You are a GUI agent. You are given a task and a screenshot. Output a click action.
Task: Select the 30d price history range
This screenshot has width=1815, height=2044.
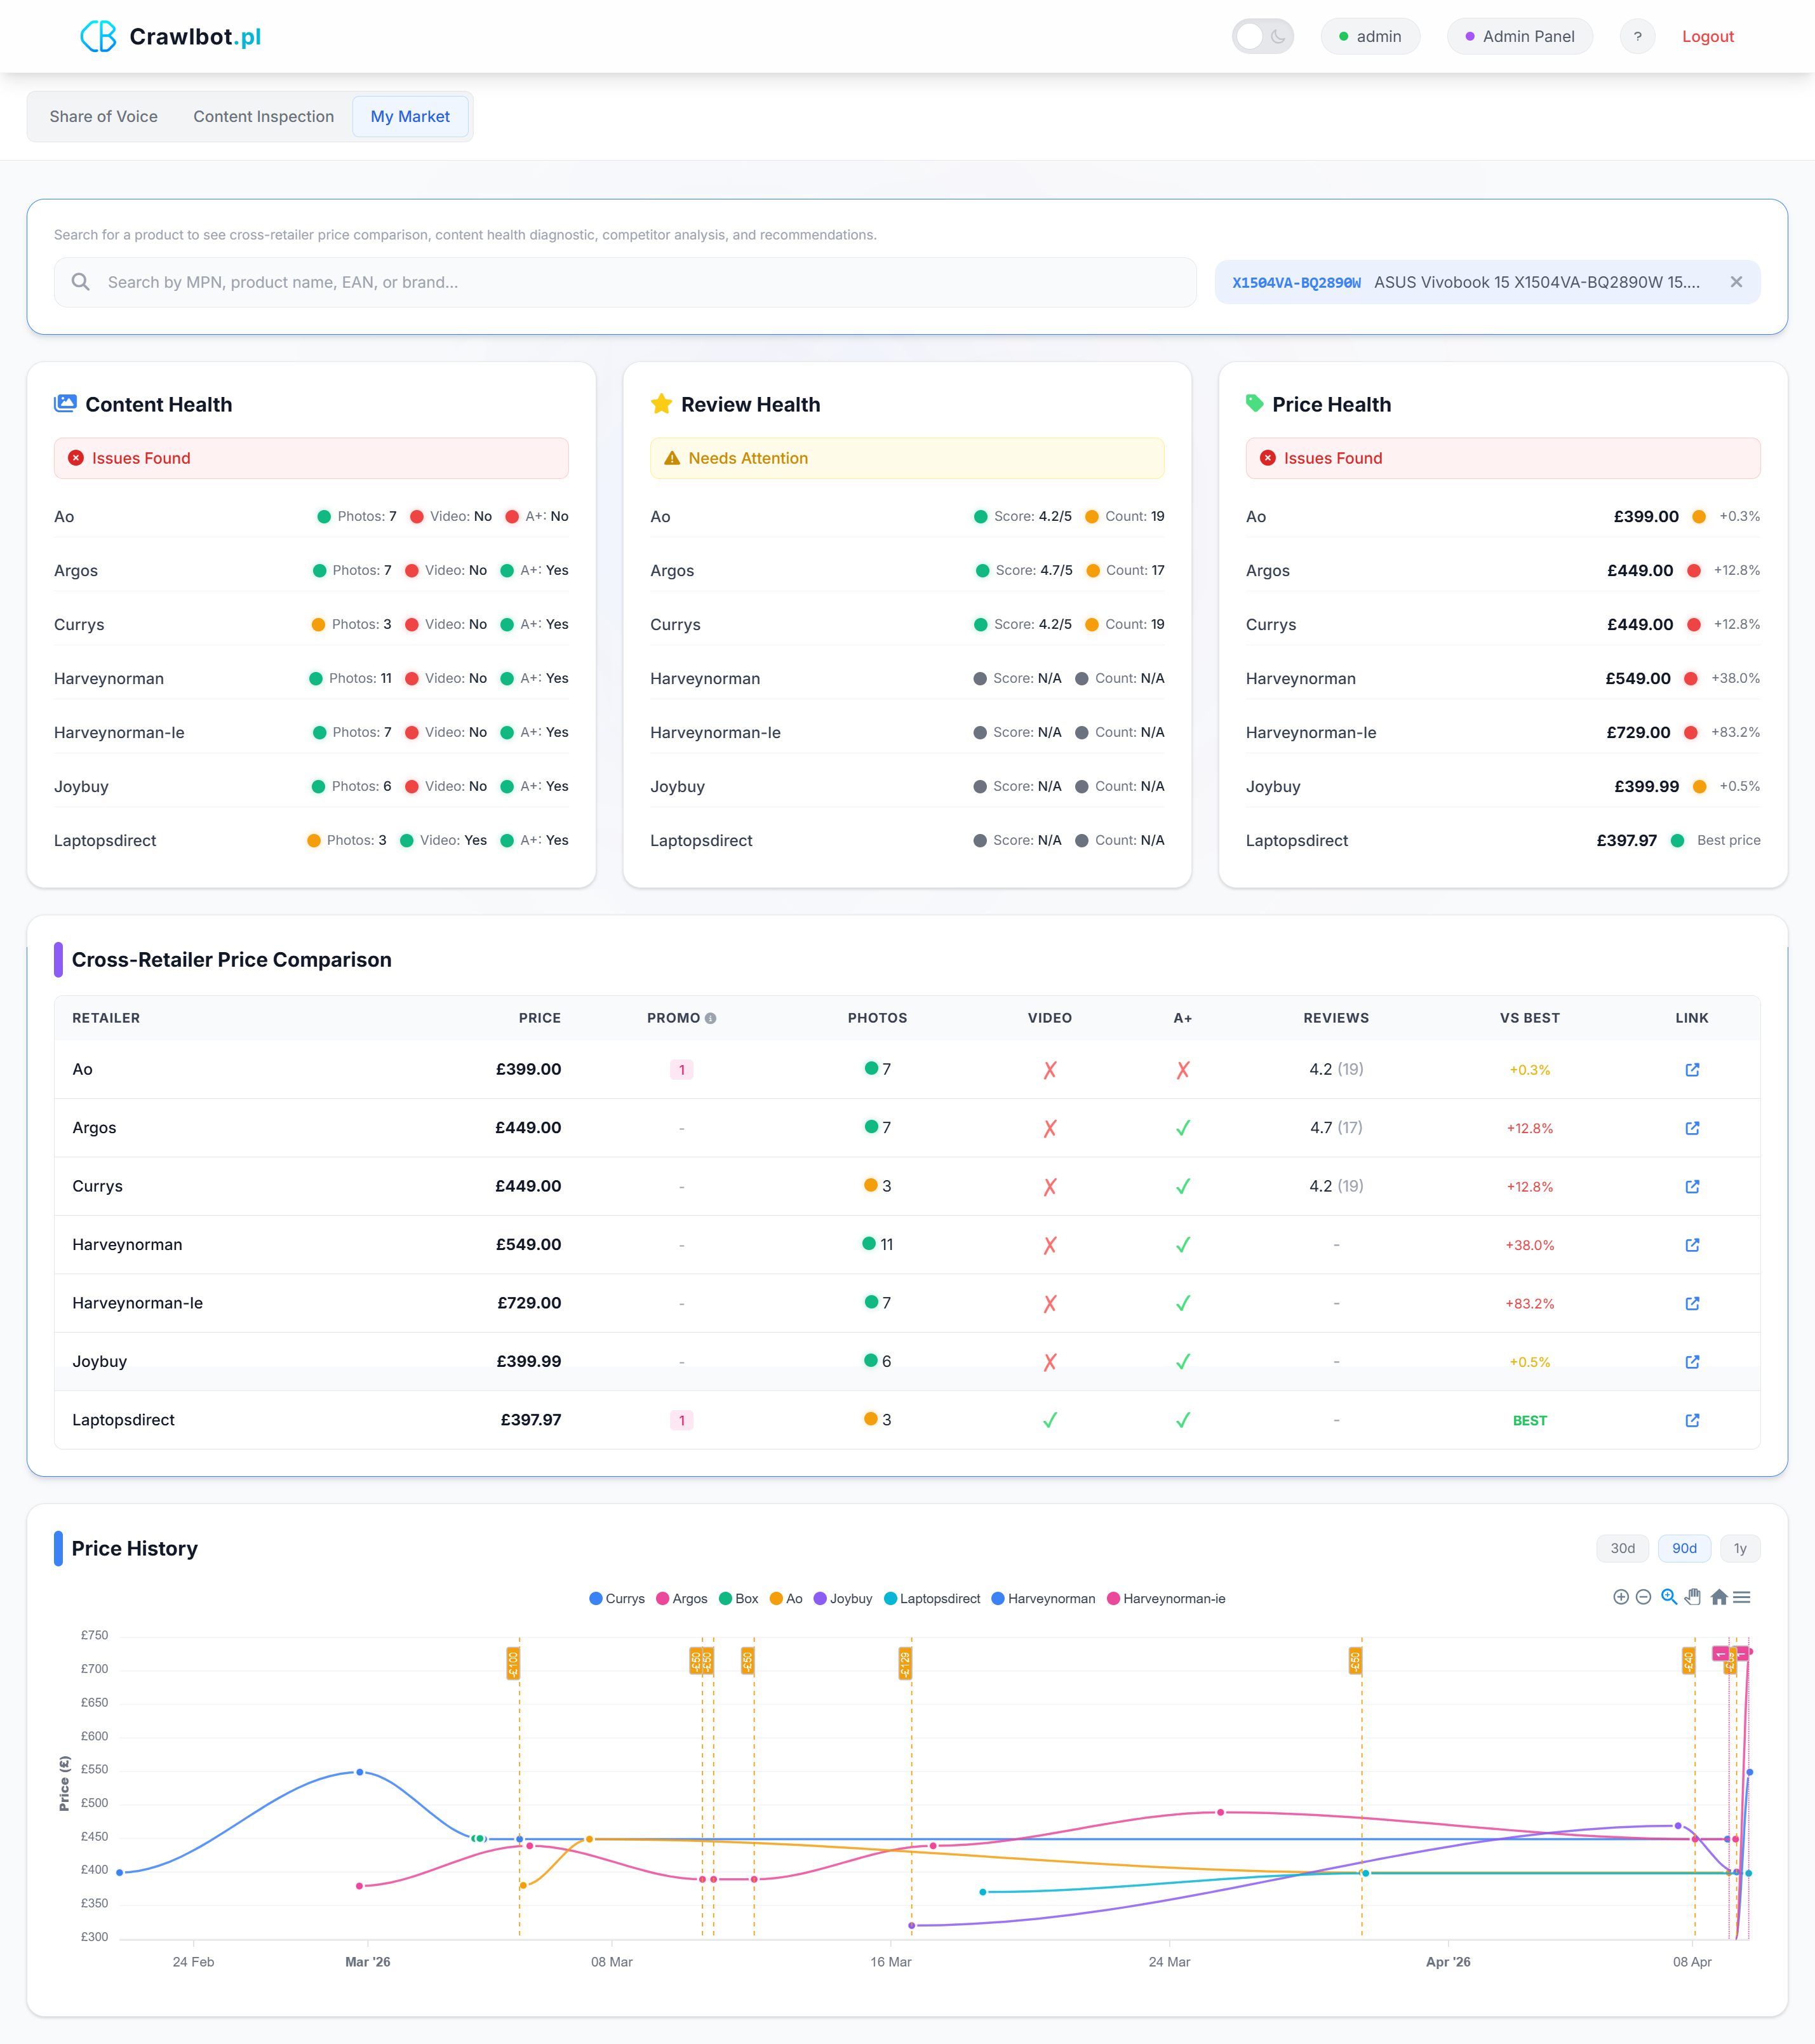1622,1548
